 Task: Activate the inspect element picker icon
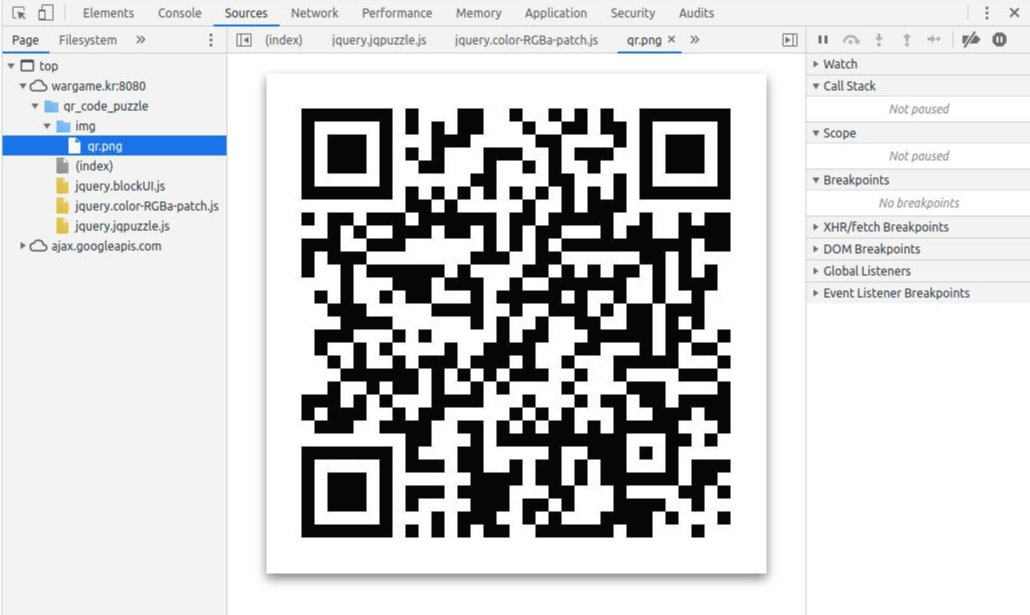point(19,13)
